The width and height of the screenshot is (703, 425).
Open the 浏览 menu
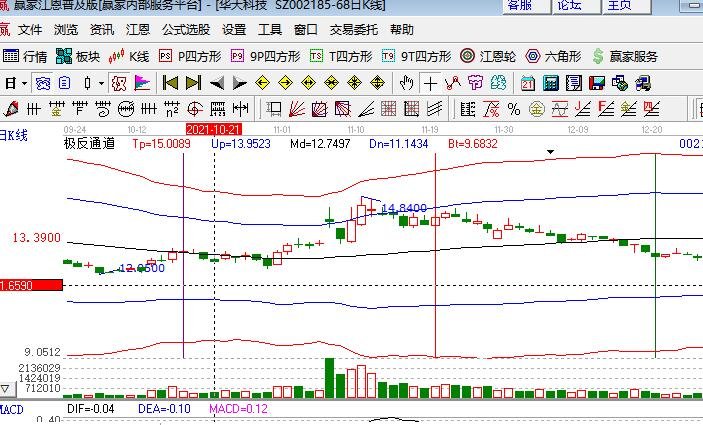point(66,30)
